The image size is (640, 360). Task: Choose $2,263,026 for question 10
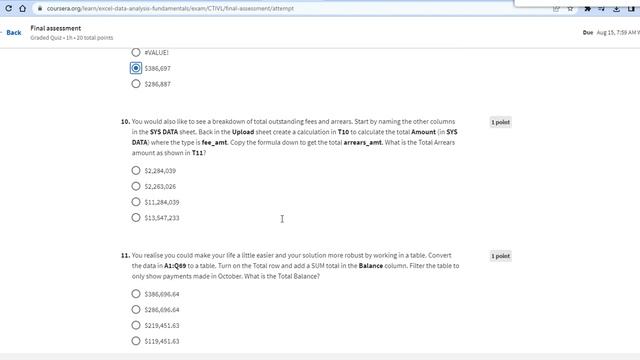click(136, 186)
